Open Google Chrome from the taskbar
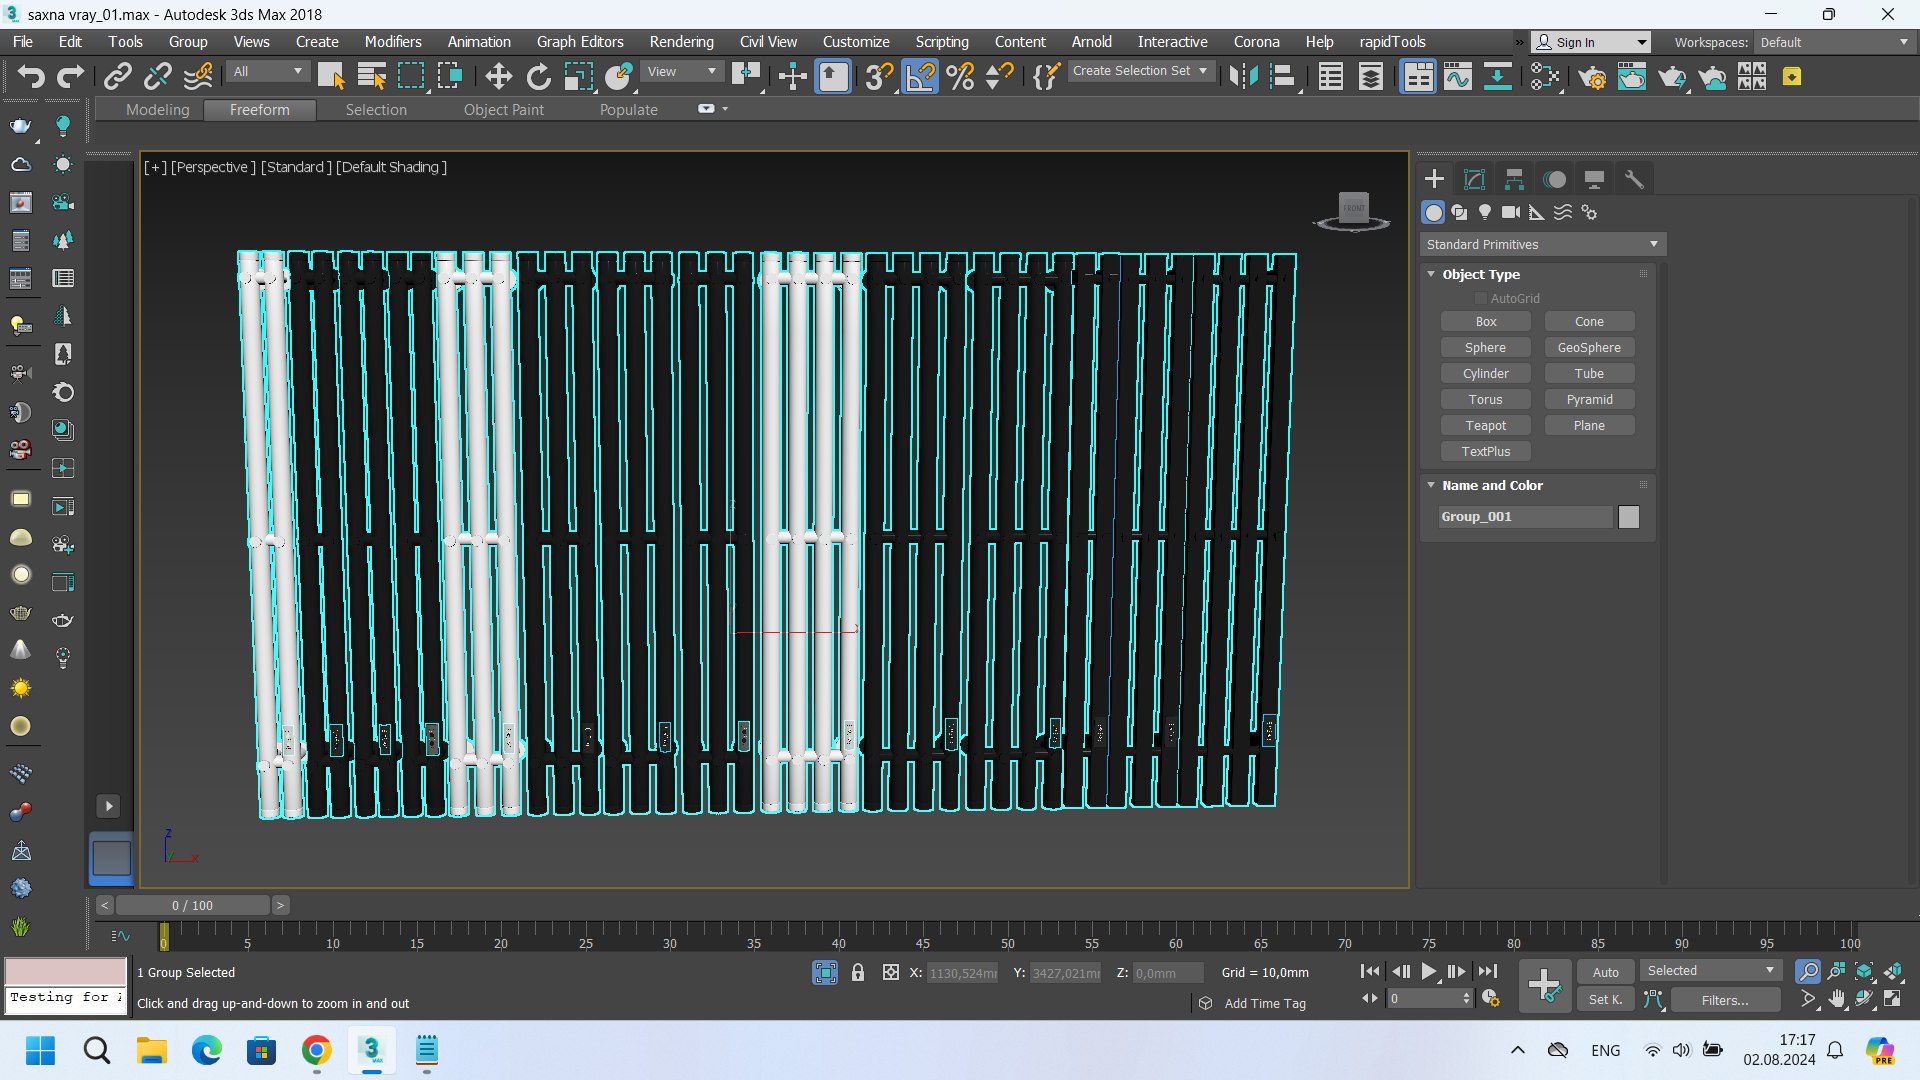This screenshot has width=1920, height=1080. (x=316, y=1050)
